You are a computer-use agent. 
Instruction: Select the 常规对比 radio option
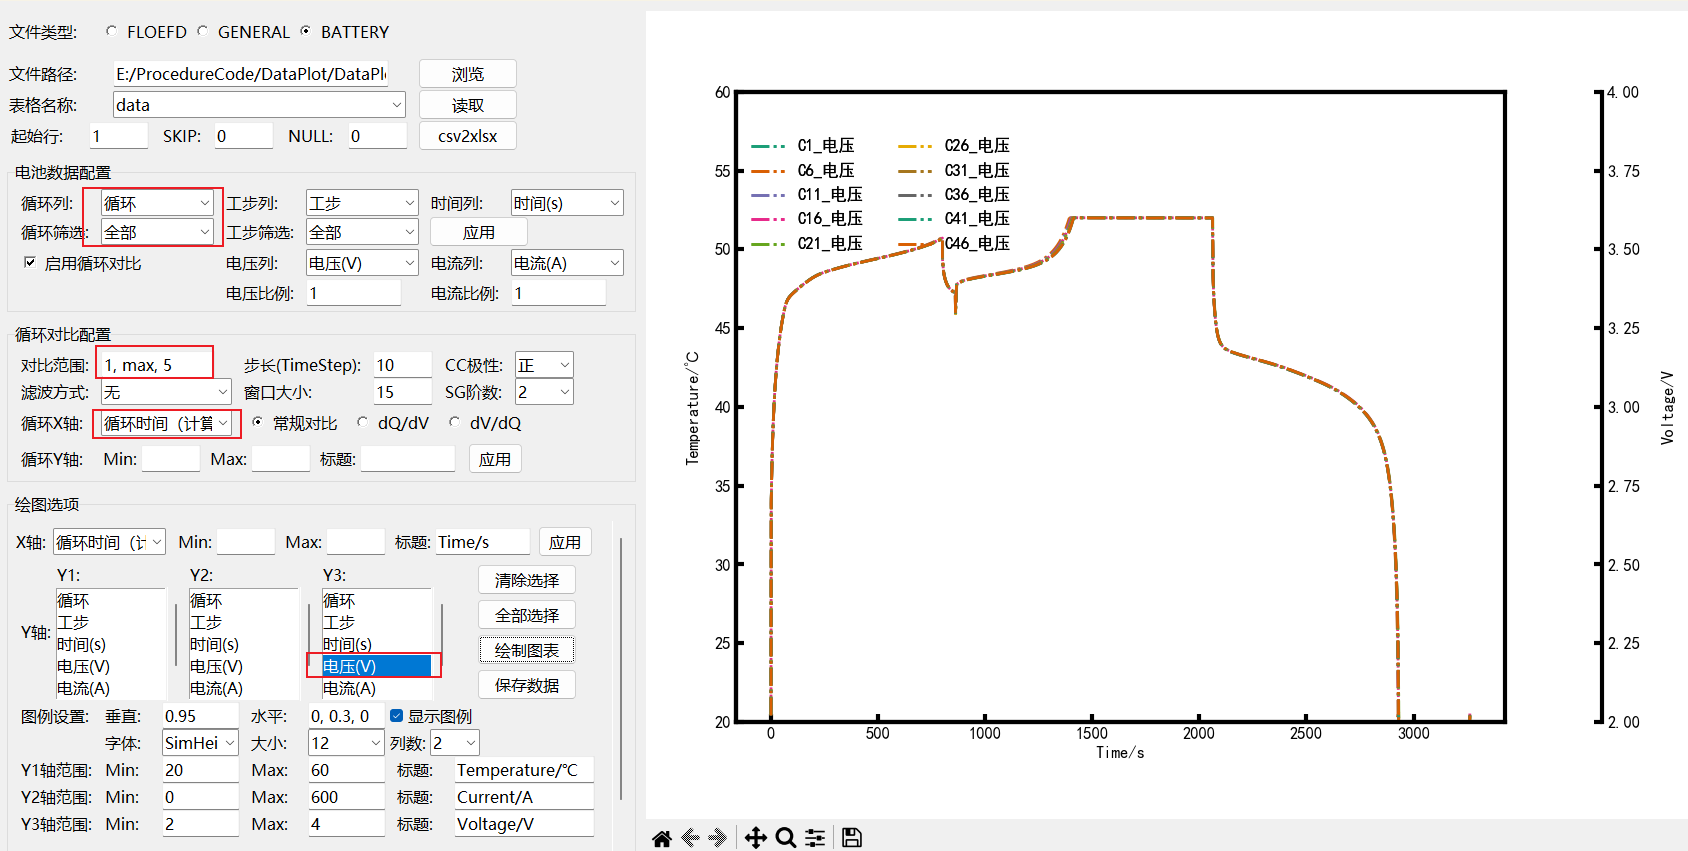tap(257, 423)
